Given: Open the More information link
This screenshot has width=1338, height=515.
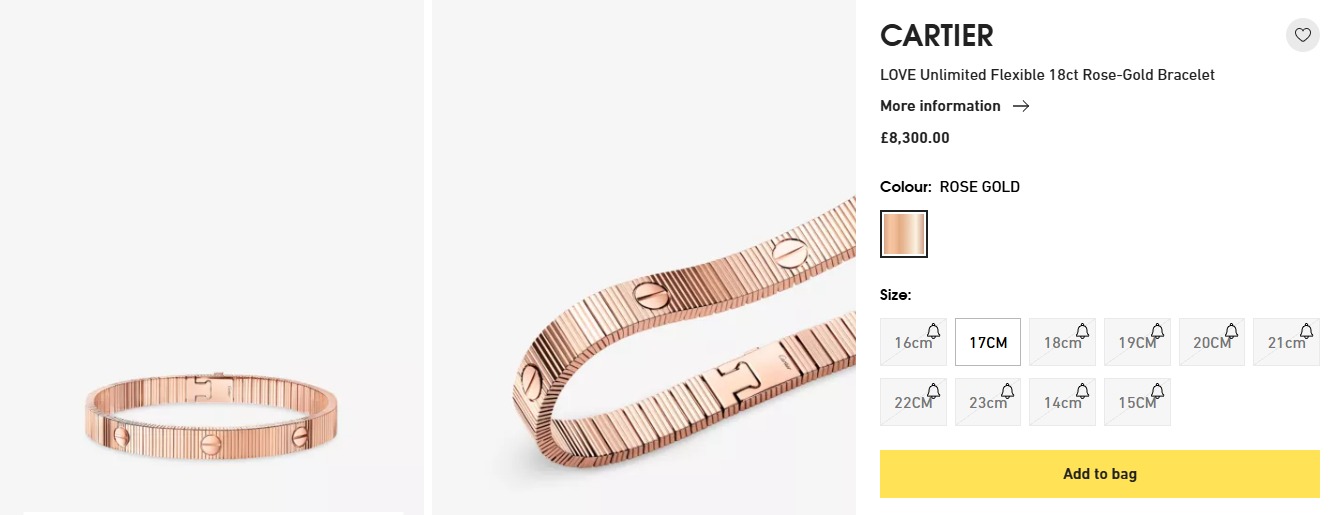Looking at the screenshot, I should point(940,106).
